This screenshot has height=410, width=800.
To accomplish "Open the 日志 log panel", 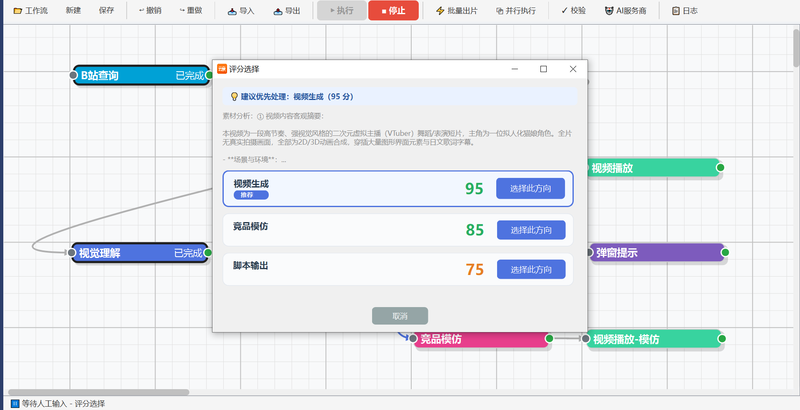I will coord(685,10).
